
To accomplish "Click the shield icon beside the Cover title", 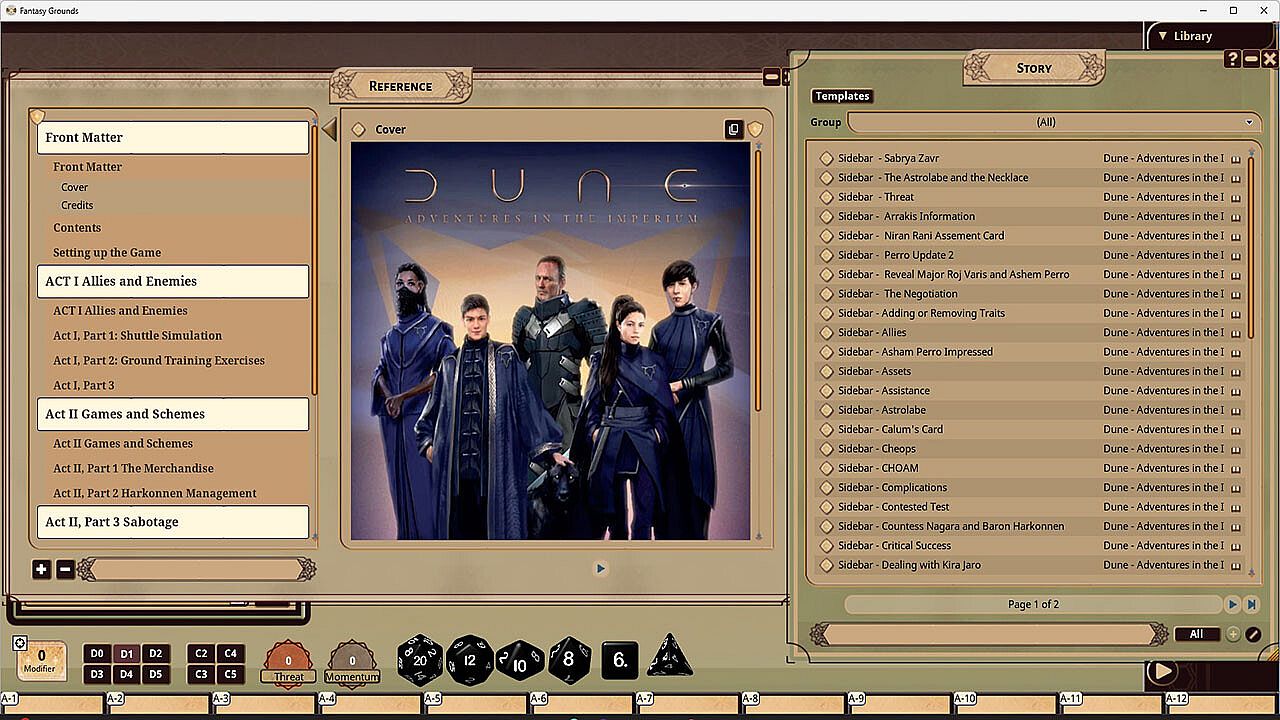I will pyautogui.click(x=756, y=129).
